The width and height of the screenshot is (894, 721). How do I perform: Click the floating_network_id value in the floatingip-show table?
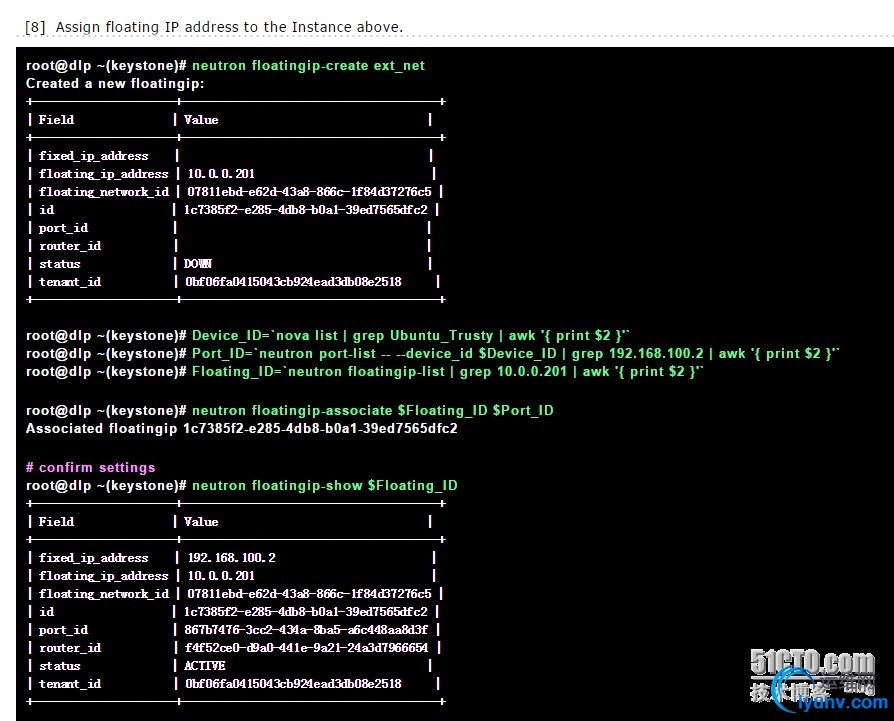click(x=309, y=593)
